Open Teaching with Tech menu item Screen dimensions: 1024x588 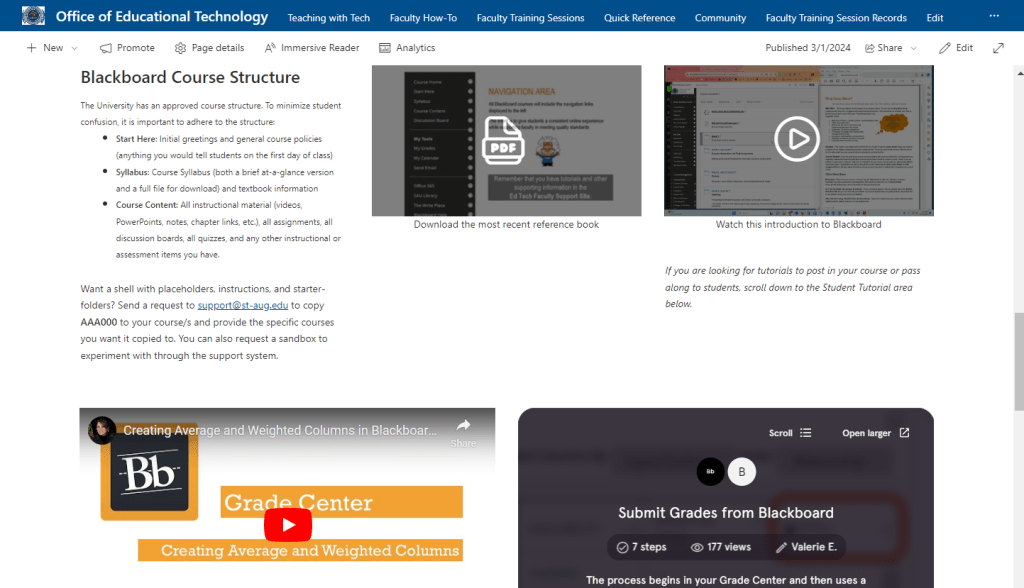click(328, 18)
